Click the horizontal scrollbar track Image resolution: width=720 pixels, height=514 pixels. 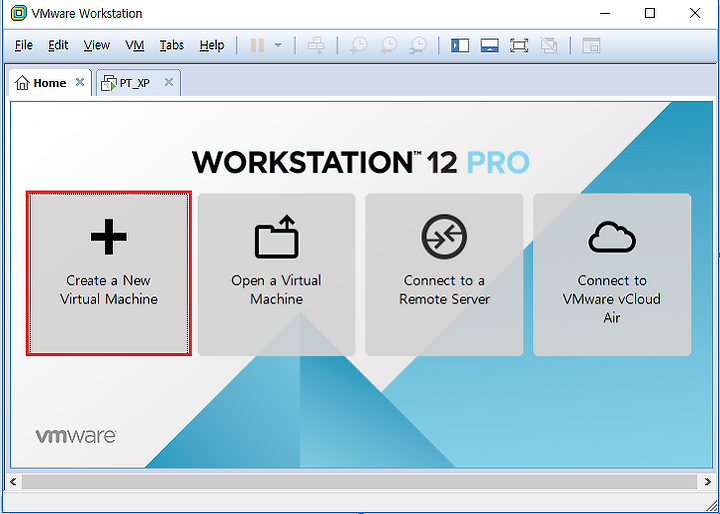360,481
